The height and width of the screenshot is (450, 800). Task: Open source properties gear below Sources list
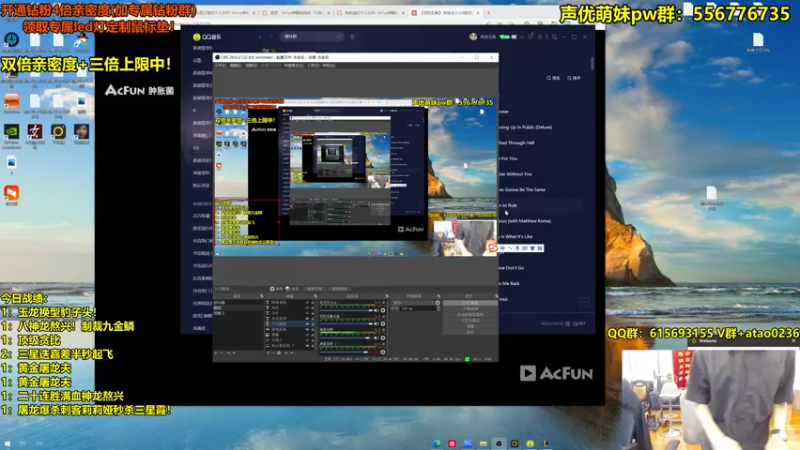[279, 353]
